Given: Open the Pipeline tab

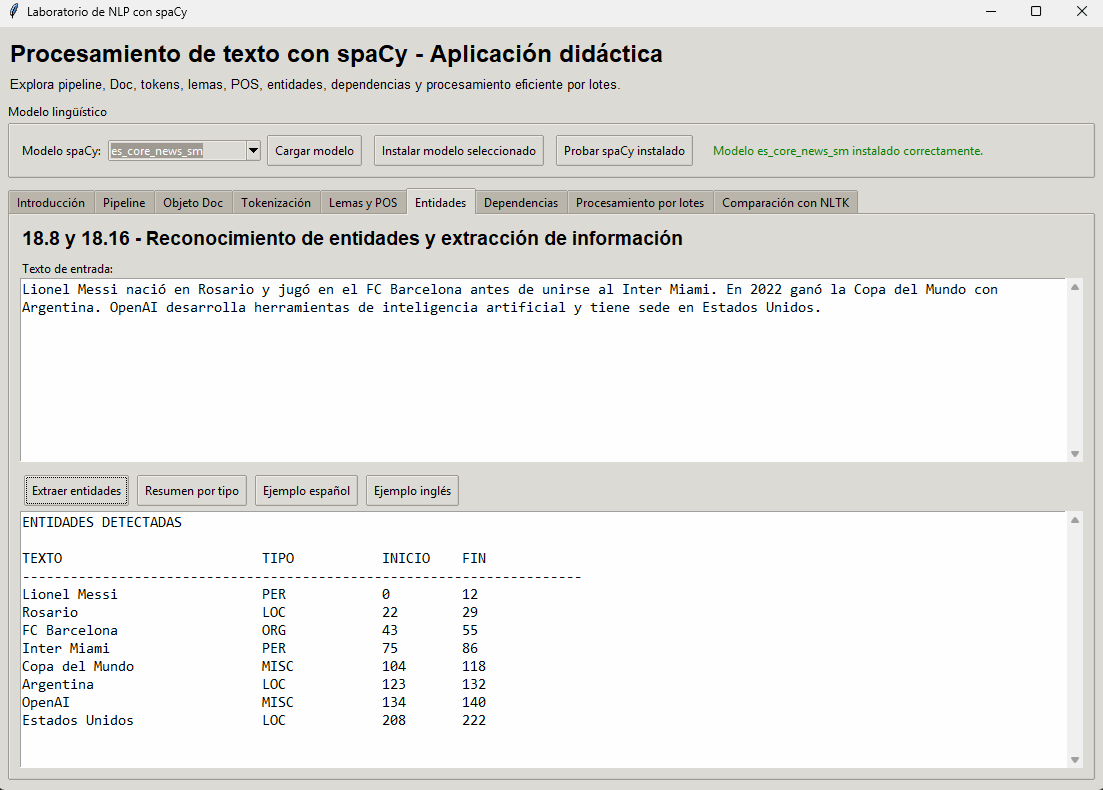Looking at the screenshot, I should [123, 201].
